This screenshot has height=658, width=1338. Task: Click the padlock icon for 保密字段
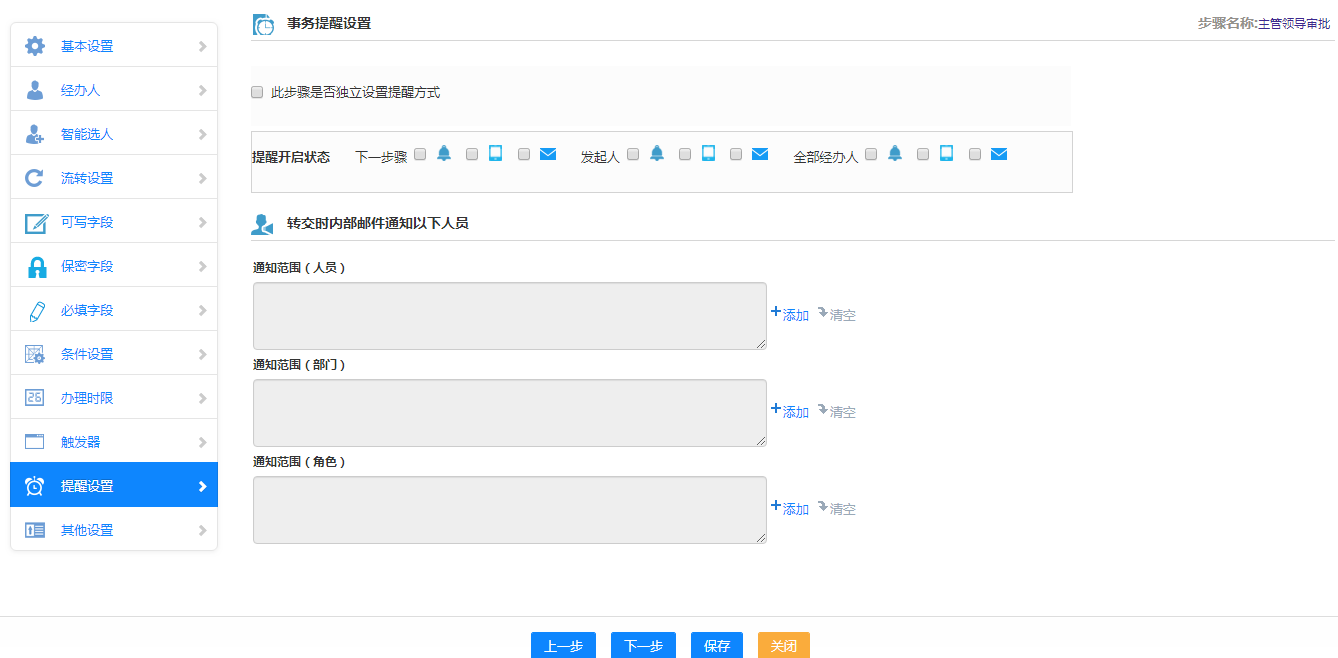coord(36,267)
